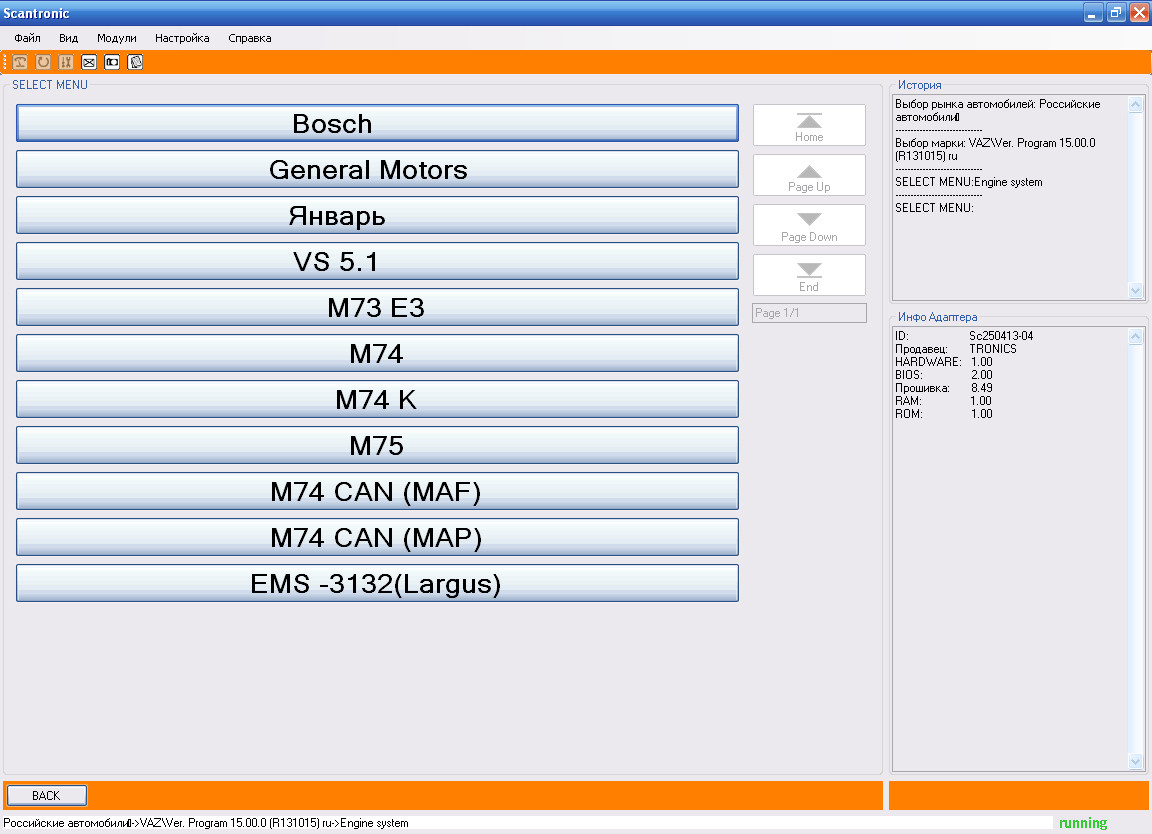Click the Page Up navigation button

pos(809,175)
